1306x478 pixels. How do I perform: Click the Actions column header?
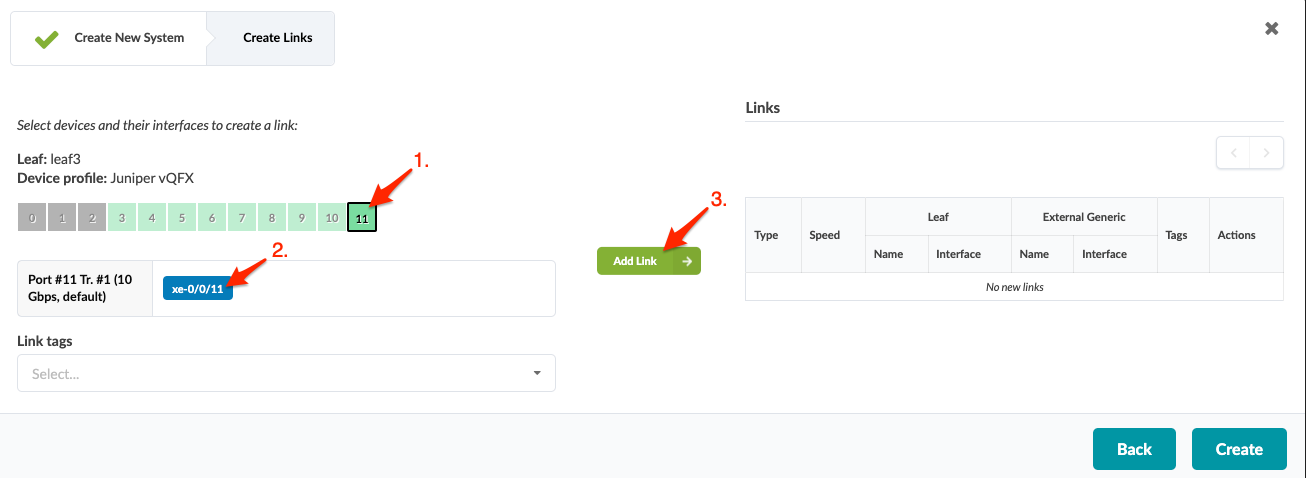pos(1235,235)
